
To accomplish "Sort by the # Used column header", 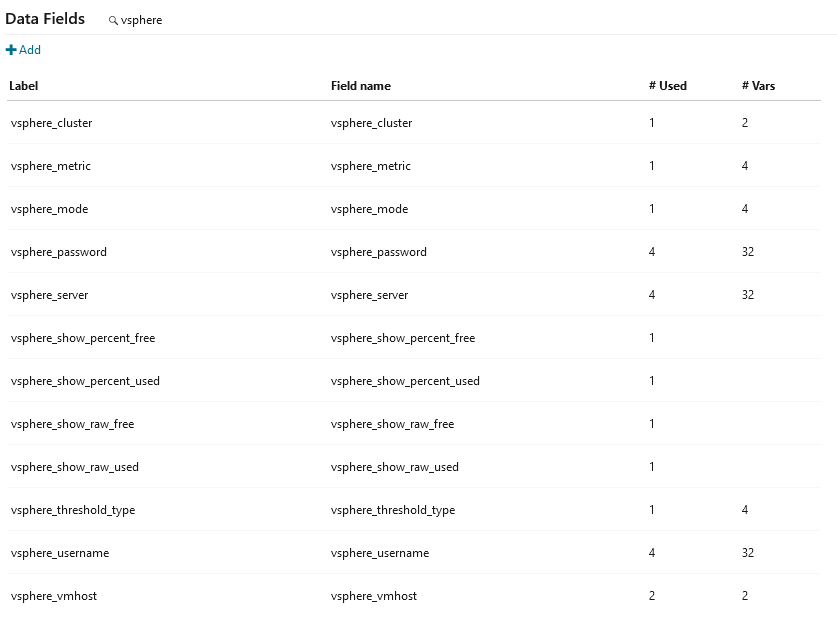I will (668, 86).
